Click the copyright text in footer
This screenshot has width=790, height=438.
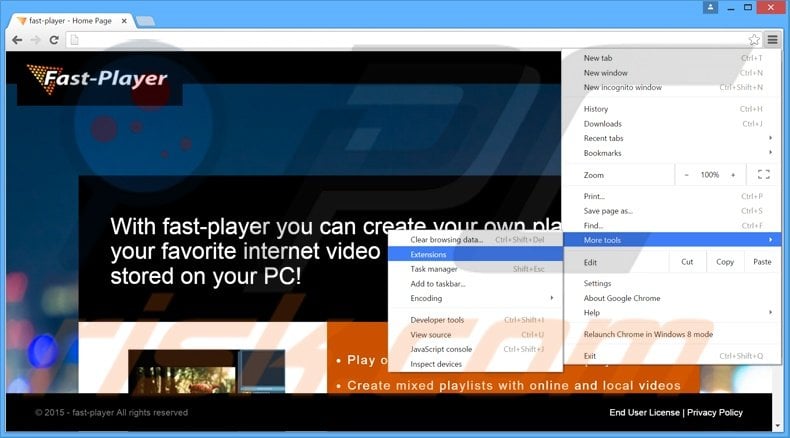pyautogui.click(x=111, y=412)
